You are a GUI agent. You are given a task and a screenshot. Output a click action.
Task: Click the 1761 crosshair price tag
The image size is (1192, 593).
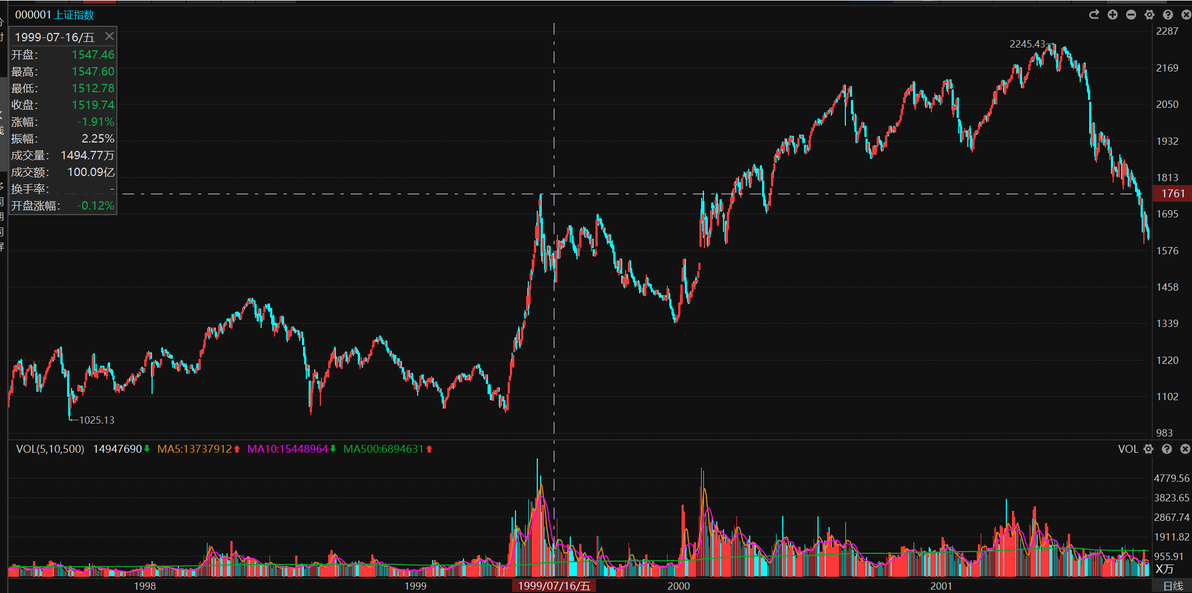click(x=1172, y=194)
